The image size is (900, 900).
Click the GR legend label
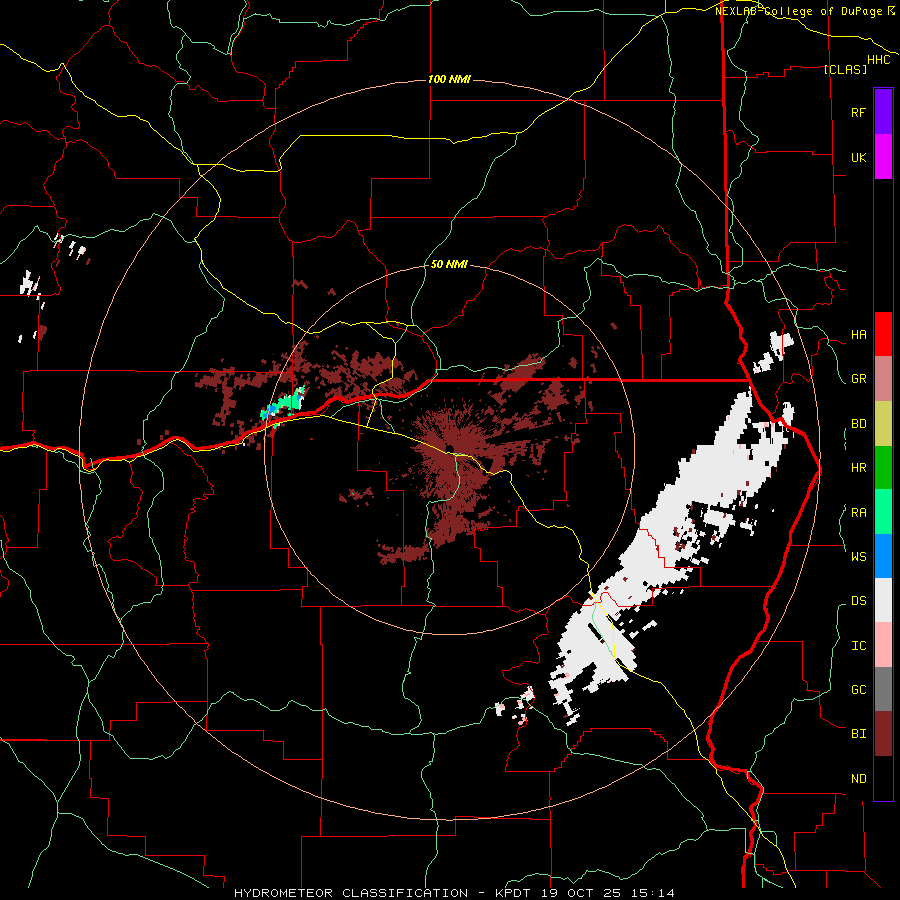(858, 379)
